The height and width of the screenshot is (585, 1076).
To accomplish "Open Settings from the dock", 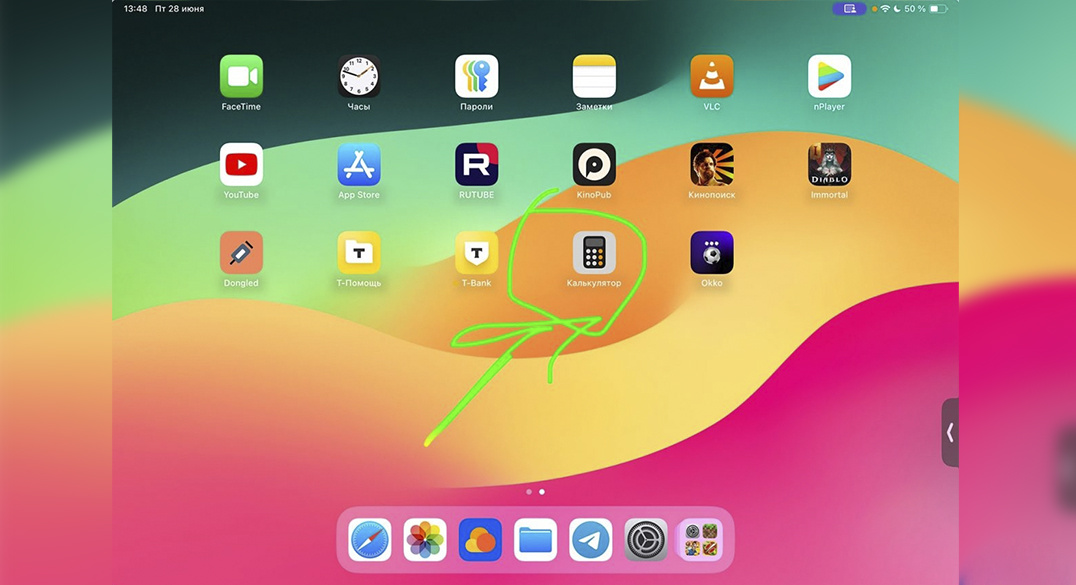I will point(646,540).
